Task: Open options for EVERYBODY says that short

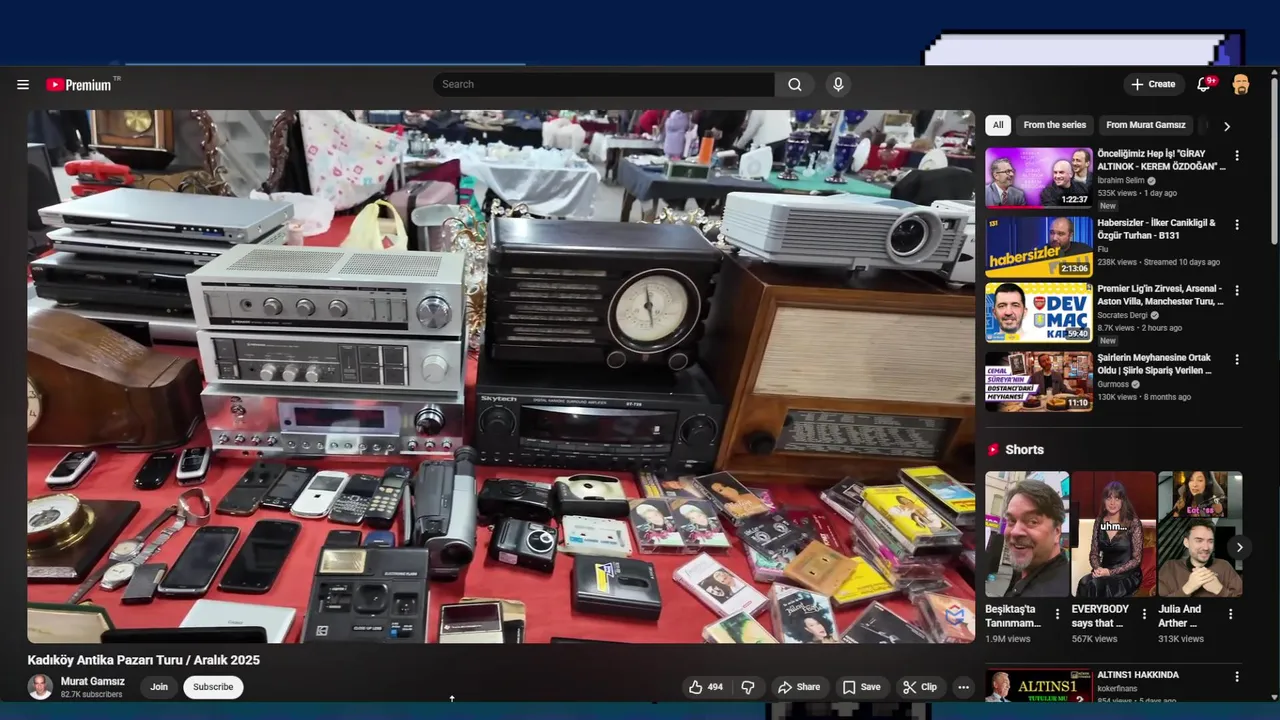Action: tap(1144, 614)
